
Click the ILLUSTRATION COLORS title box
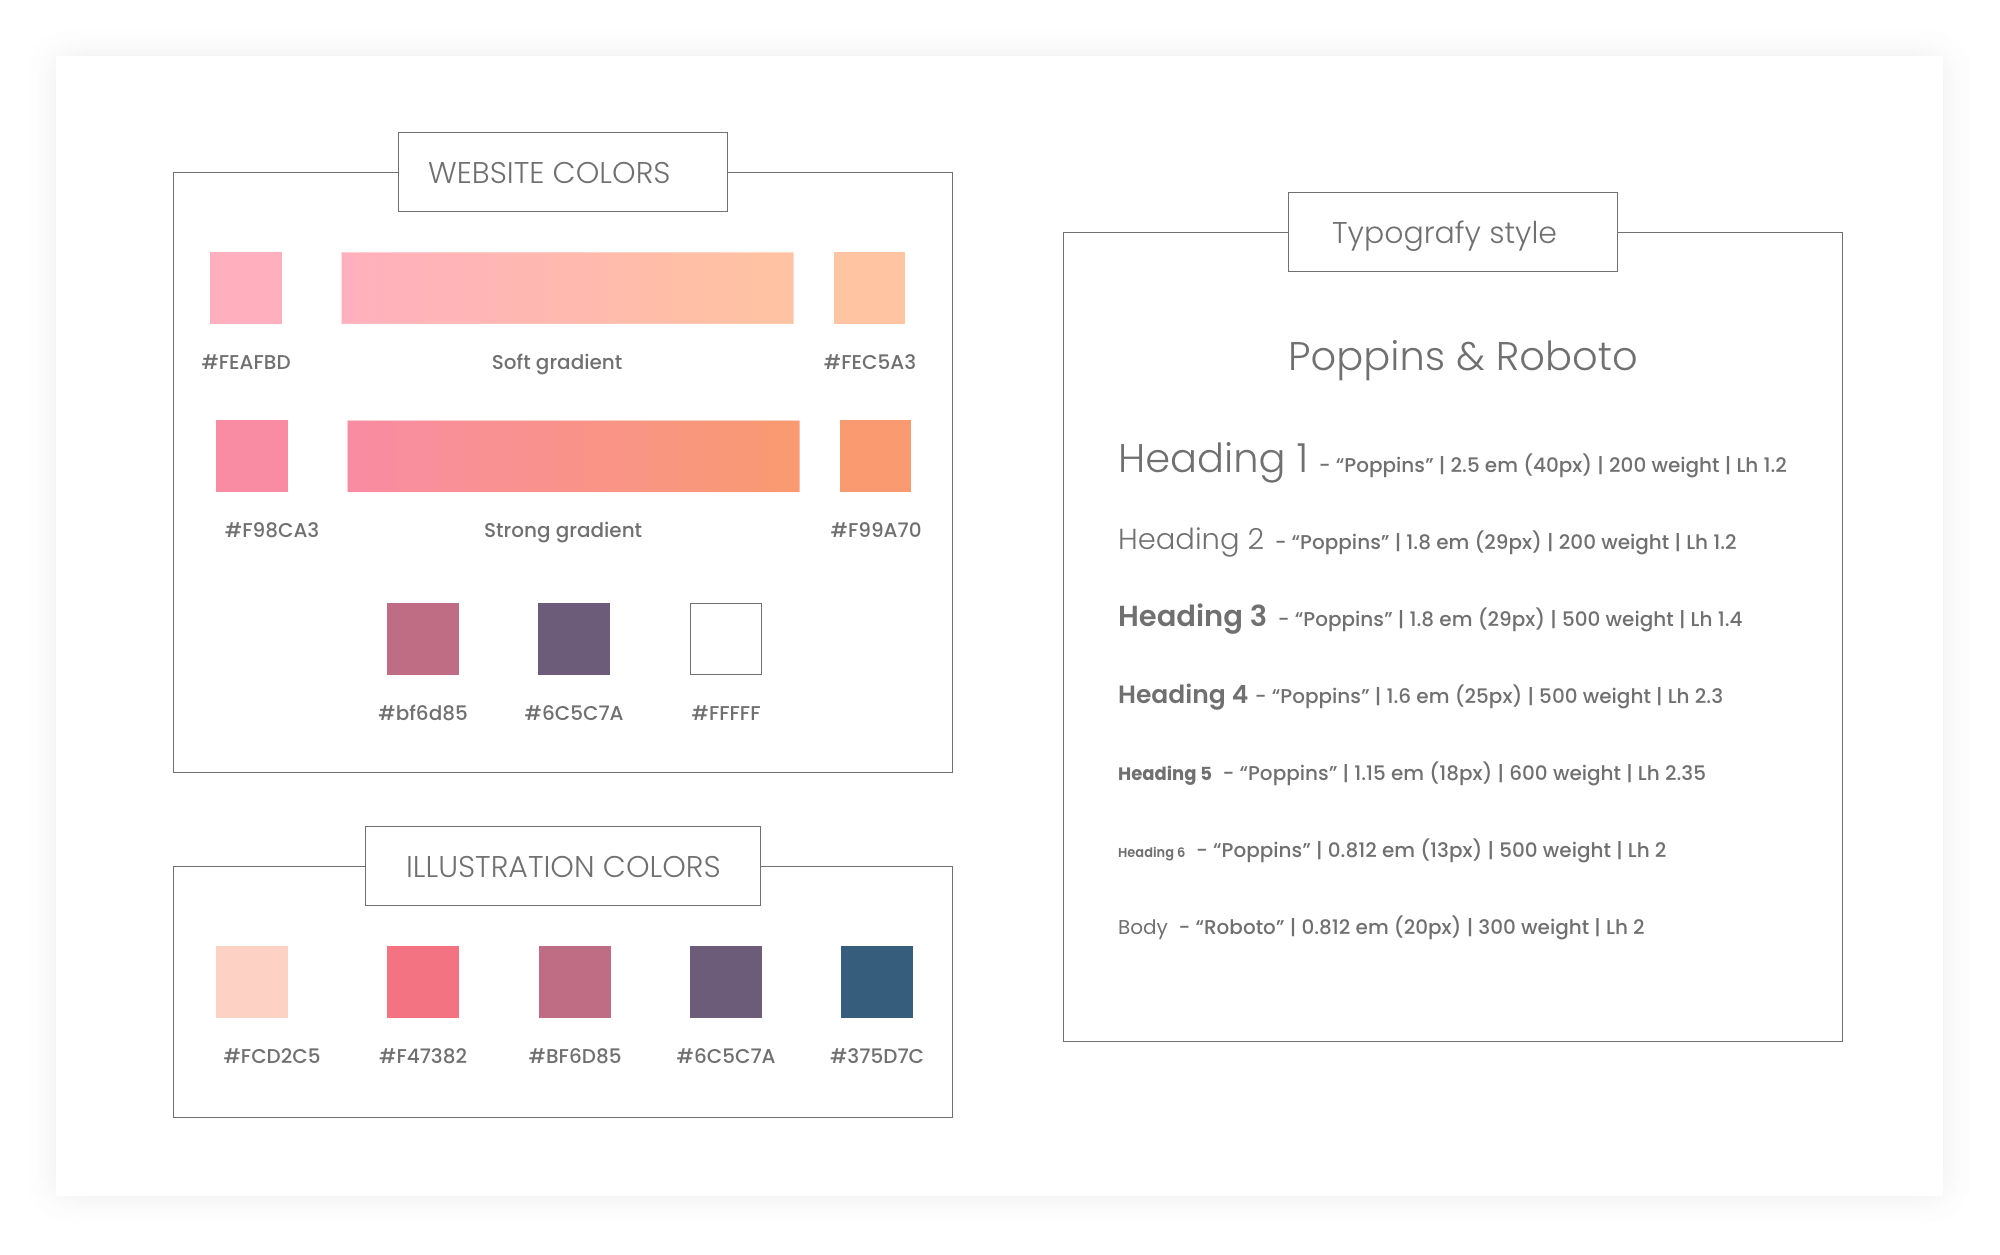(x=562, y=866)
